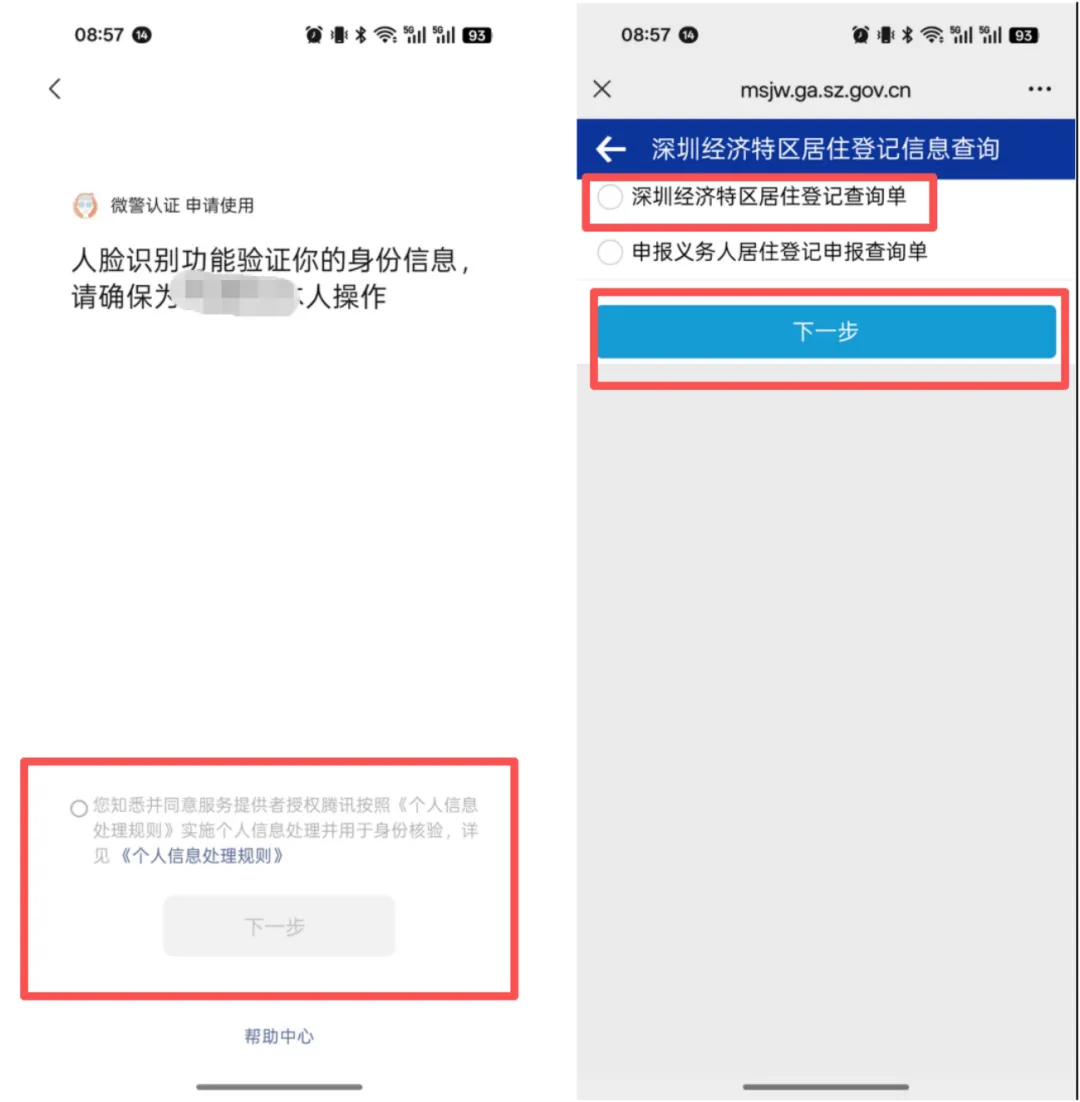Viewport: 1080px width, 1102px height.
Task: Tap the notification count badge 14 on left
Action: coord(142,34)
